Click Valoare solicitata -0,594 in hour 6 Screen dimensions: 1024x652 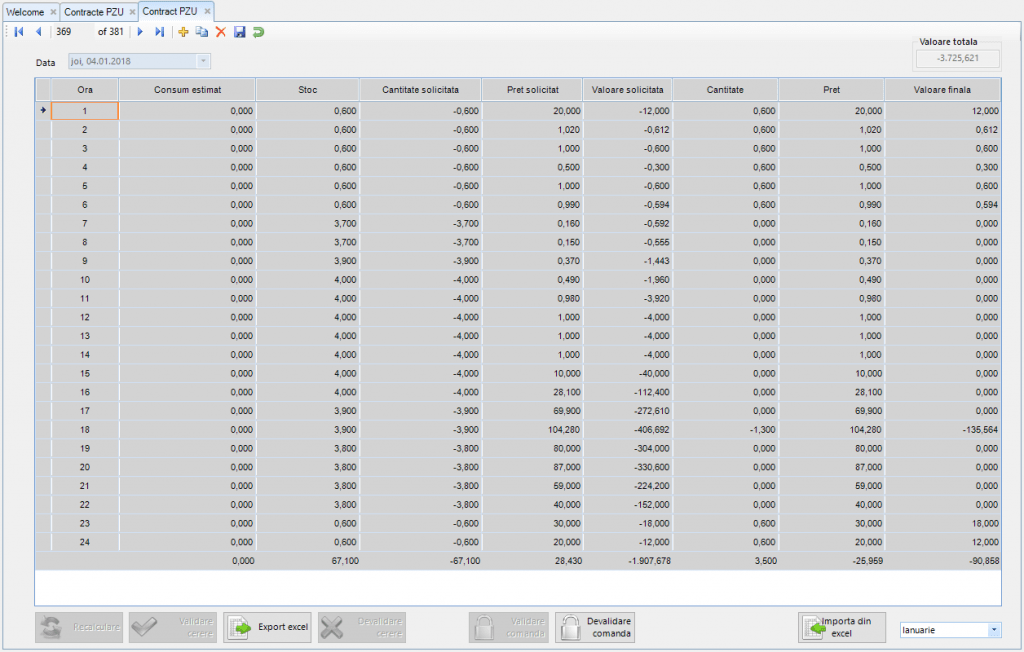(x=628, y=204)
